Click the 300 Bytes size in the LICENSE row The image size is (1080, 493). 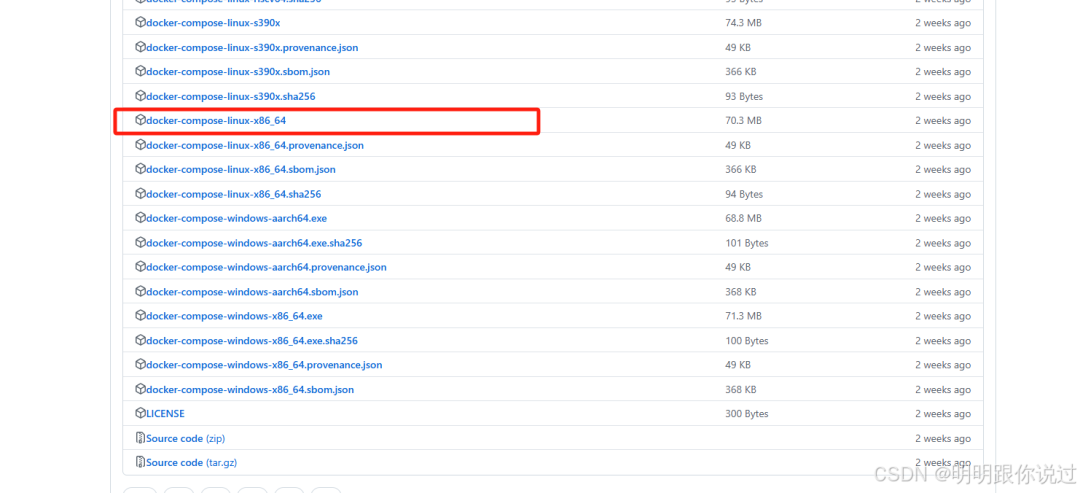pyautogui.click(x=747, y=414)
